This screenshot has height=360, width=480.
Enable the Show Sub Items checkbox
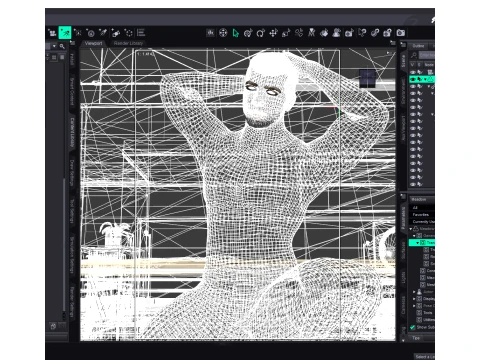click(x=412, y=327)
